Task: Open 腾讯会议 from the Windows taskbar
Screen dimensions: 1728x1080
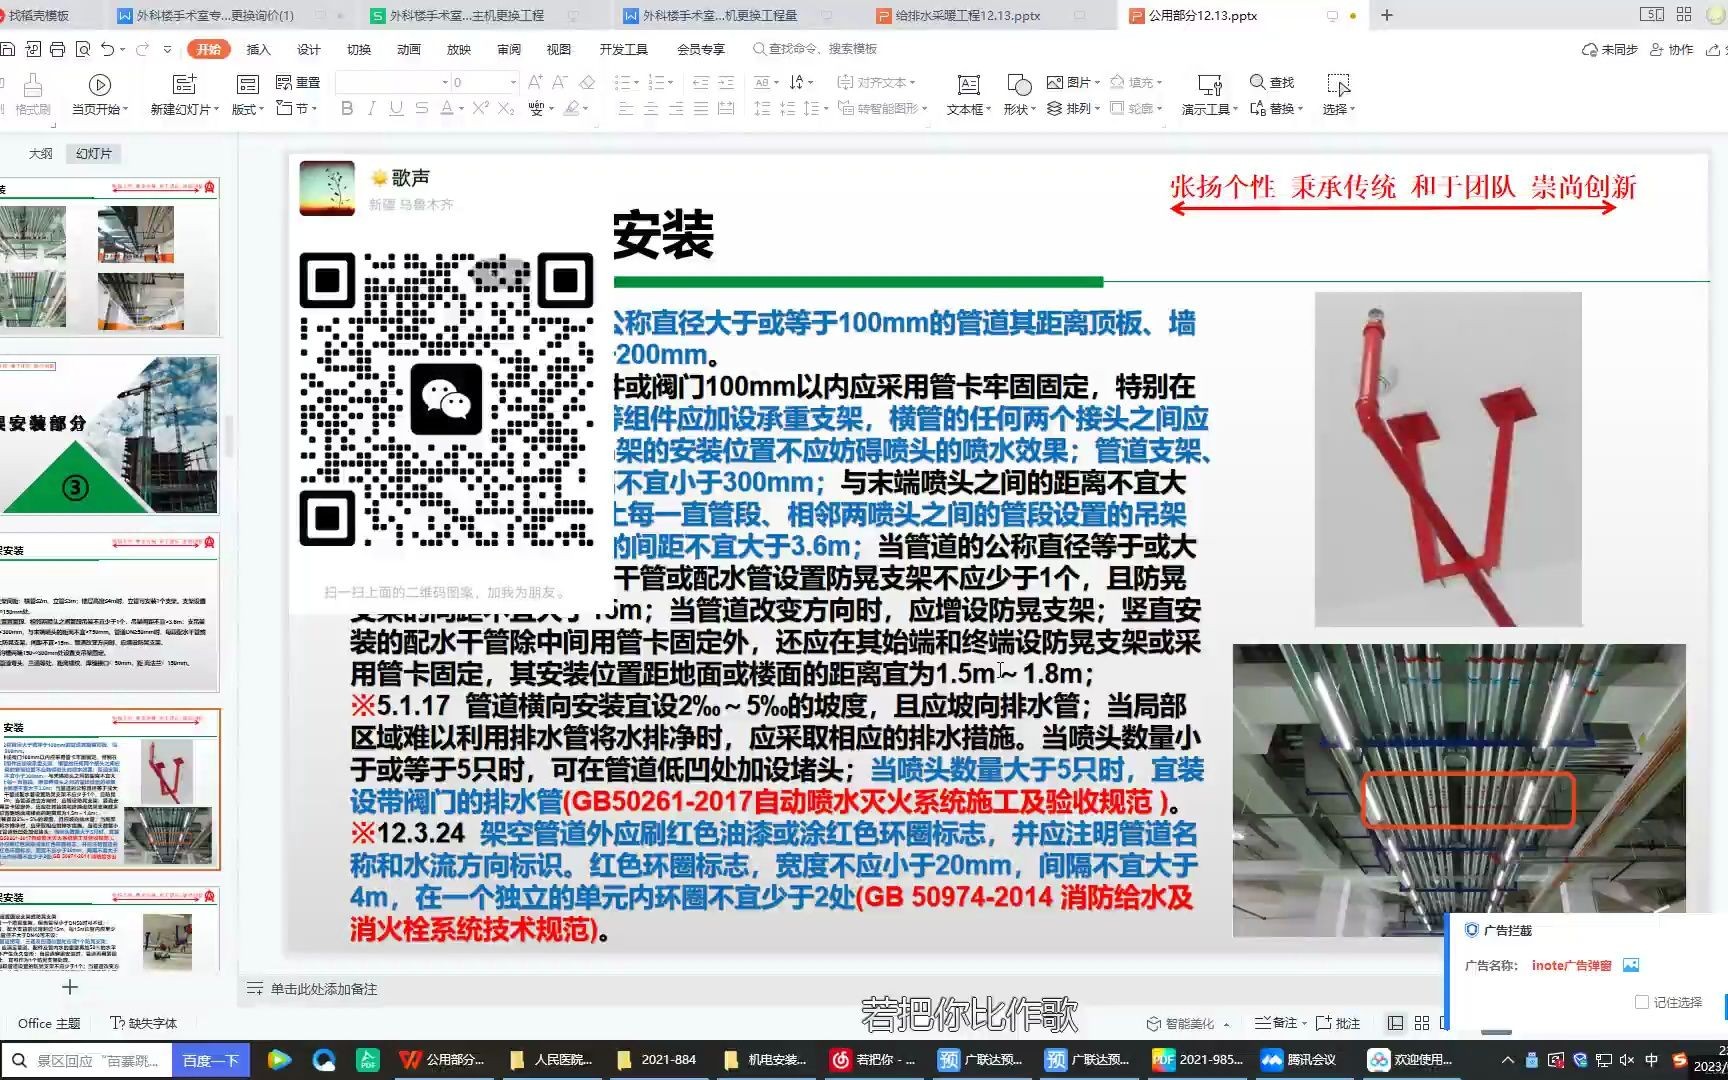Action: [x=1299, y=1060]
